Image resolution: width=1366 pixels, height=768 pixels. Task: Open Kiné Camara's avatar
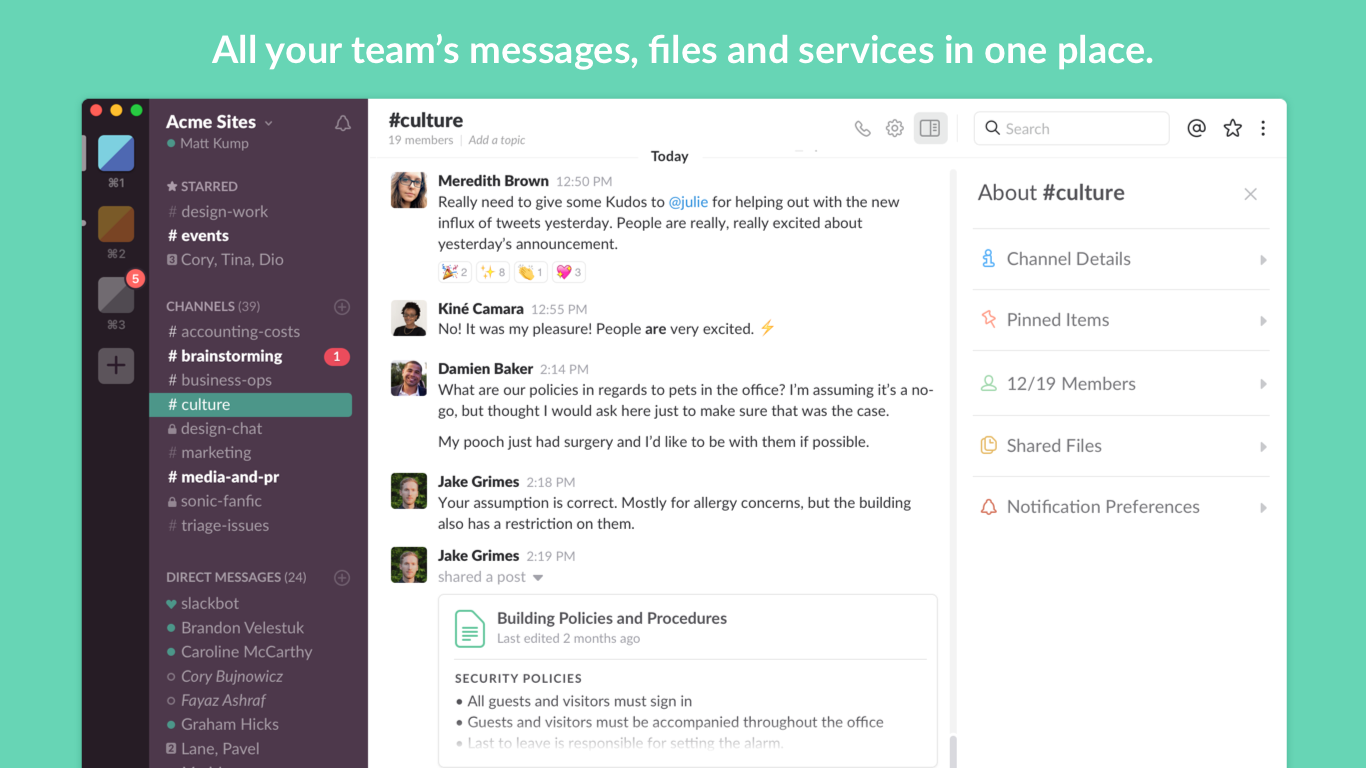click(x=409, y=318)
